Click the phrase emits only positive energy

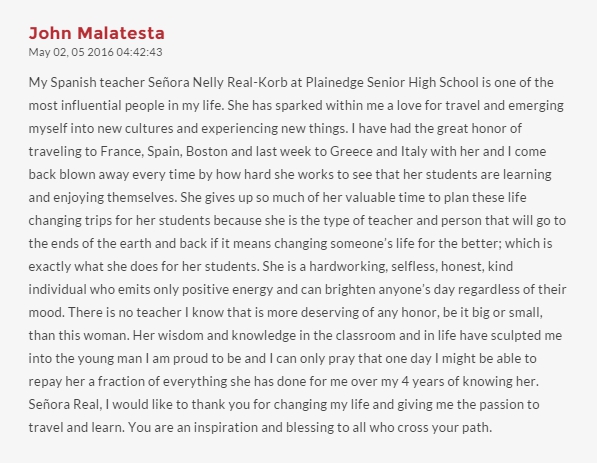pos(195,289)
